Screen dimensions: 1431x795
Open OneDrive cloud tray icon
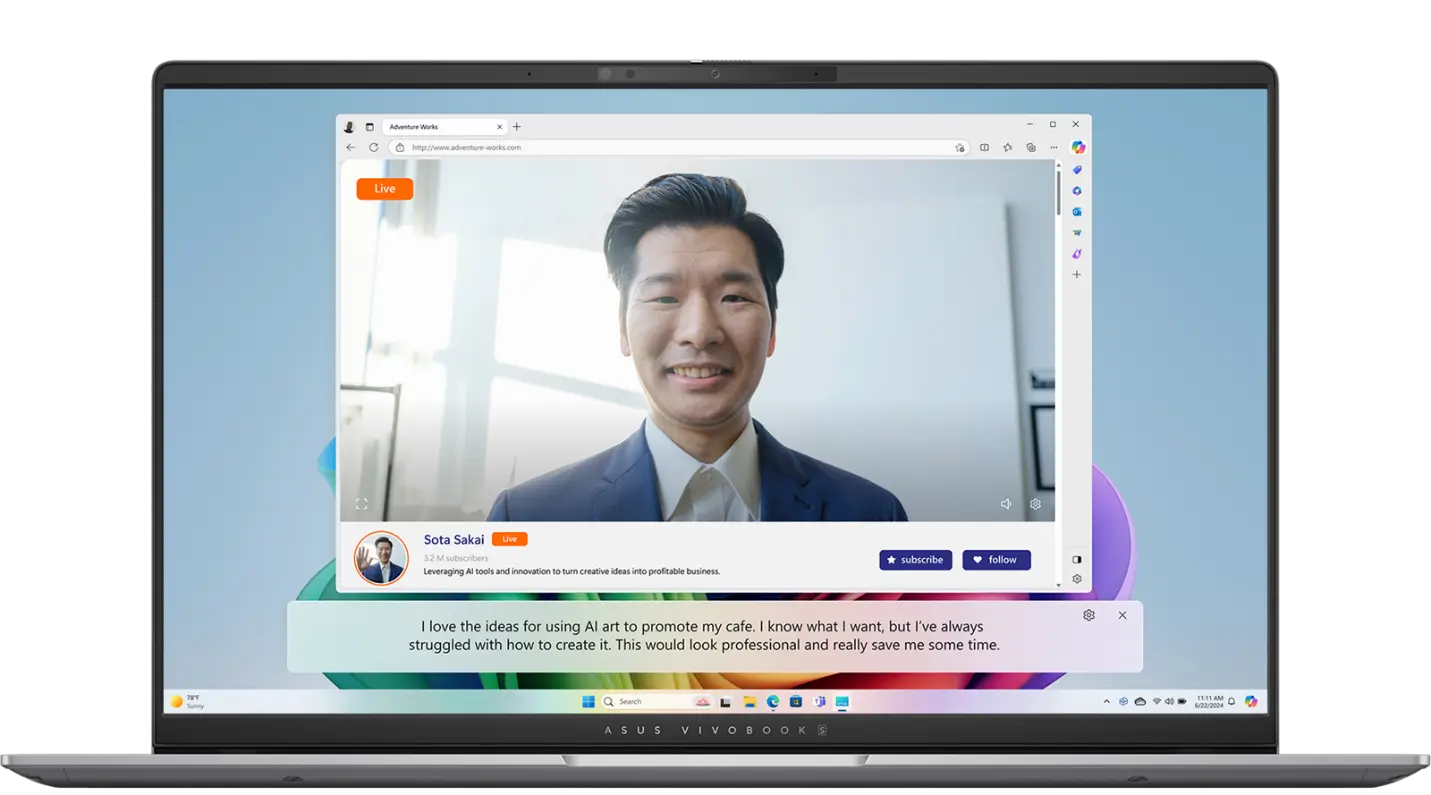pyautogui.click(x=1140, y=702)
